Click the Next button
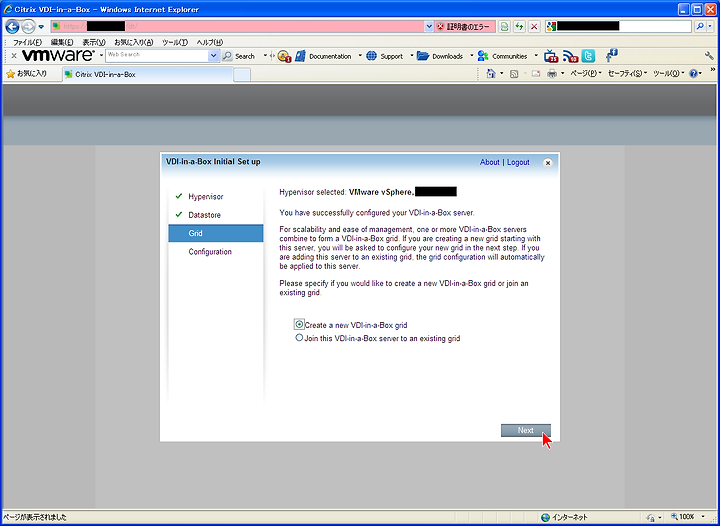 (x=526, y=431)
